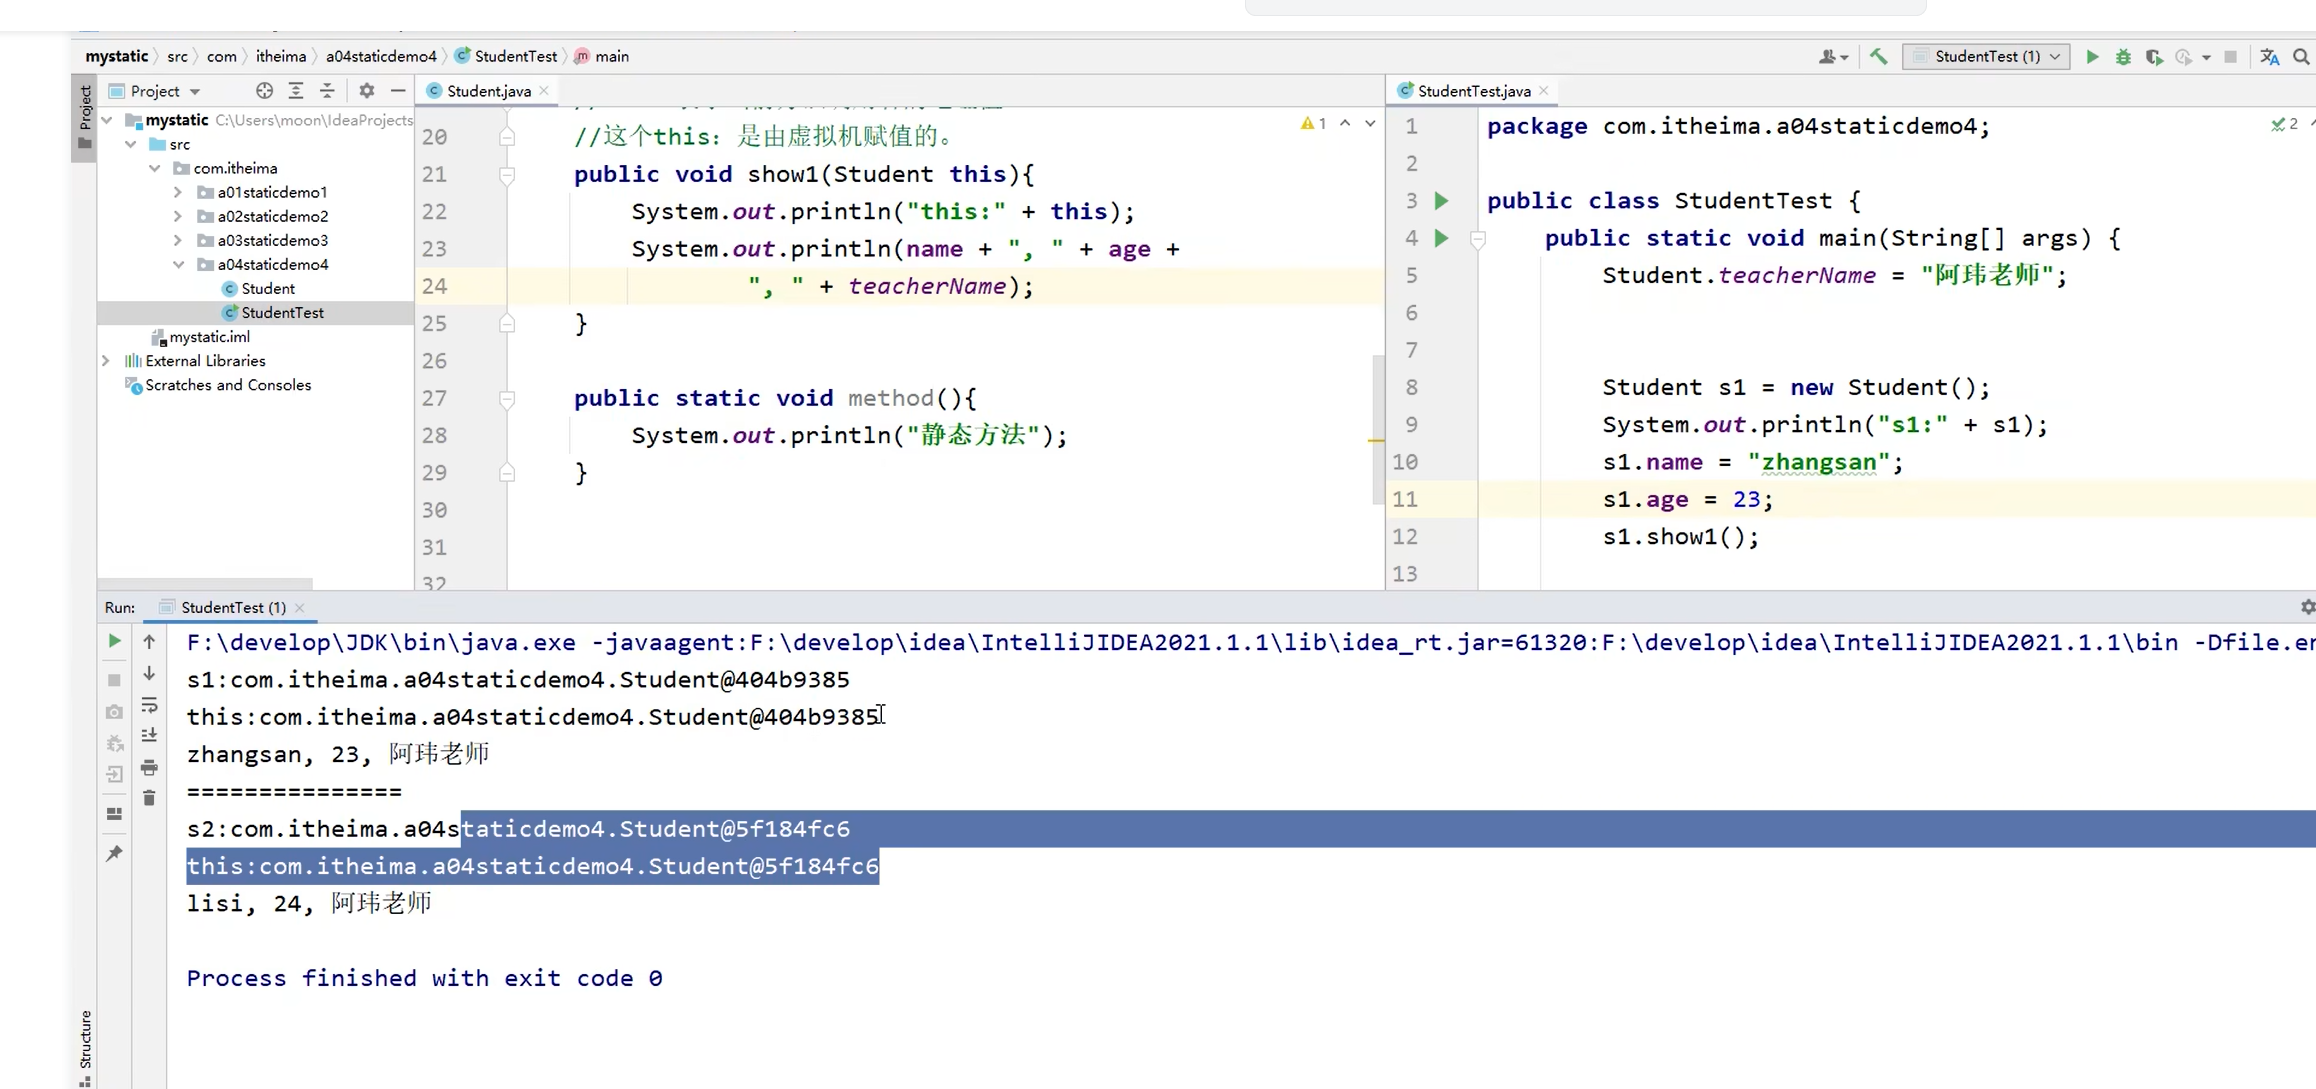Run StudentTest with coverage shield icon
This screenshot has height=1089, width=2316.
pos(2153,57)
